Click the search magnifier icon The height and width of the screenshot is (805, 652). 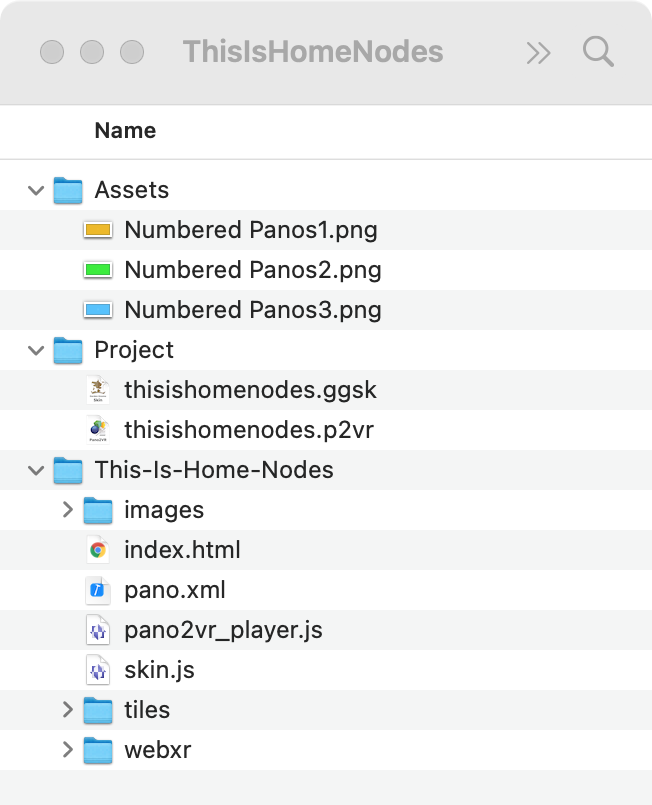pos(598,52)
